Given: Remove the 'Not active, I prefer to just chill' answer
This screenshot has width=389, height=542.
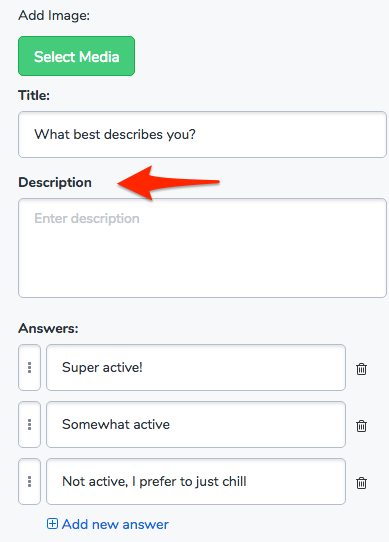Looking at the screenshot, I should 361,483.
